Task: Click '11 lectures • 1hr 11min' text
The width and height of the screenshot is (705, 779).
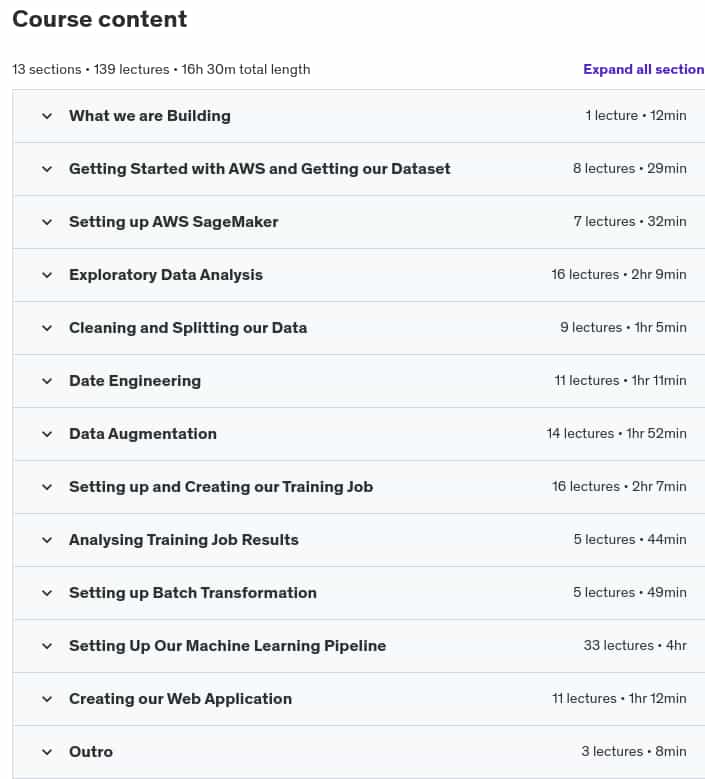Action: click(621, 381)
